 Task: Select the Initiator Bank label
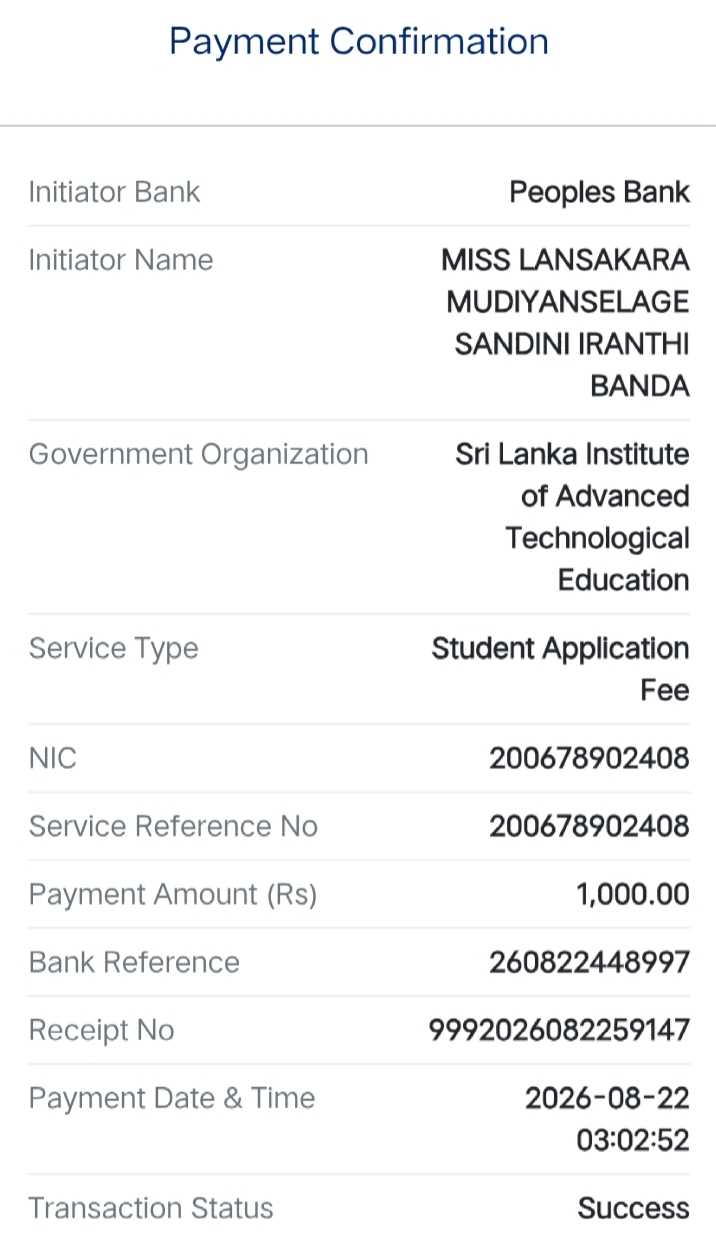tap(114, 192)
